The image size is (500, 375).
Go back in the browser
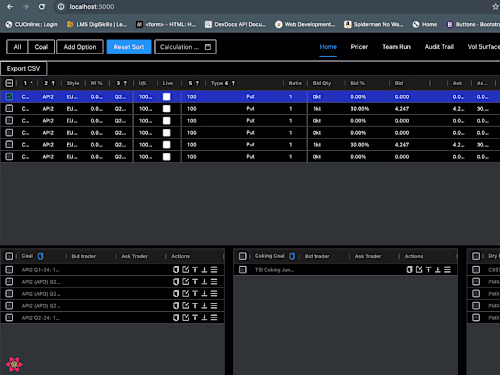(x=10, y=7)
